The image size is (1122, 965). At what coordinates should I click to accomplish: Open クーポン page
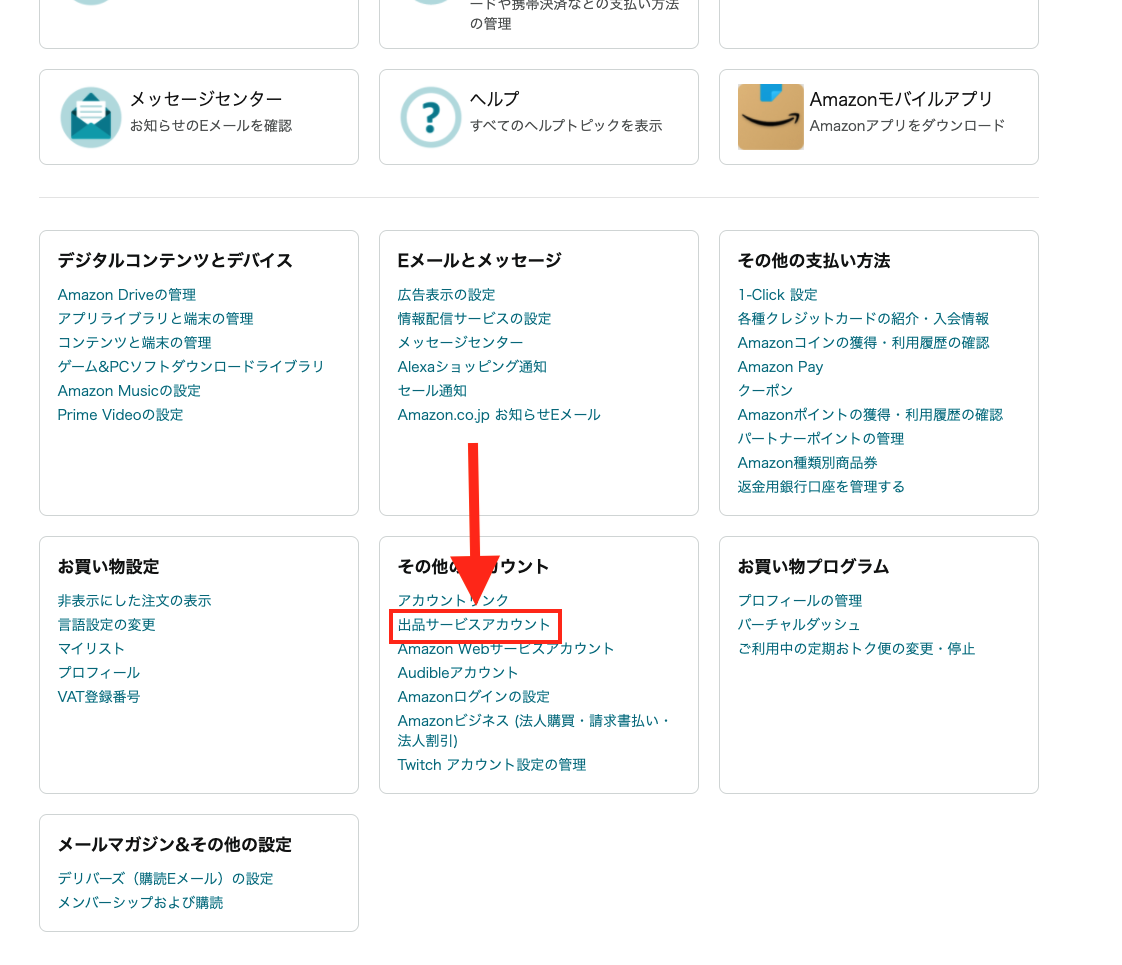(x=765, y=390)
